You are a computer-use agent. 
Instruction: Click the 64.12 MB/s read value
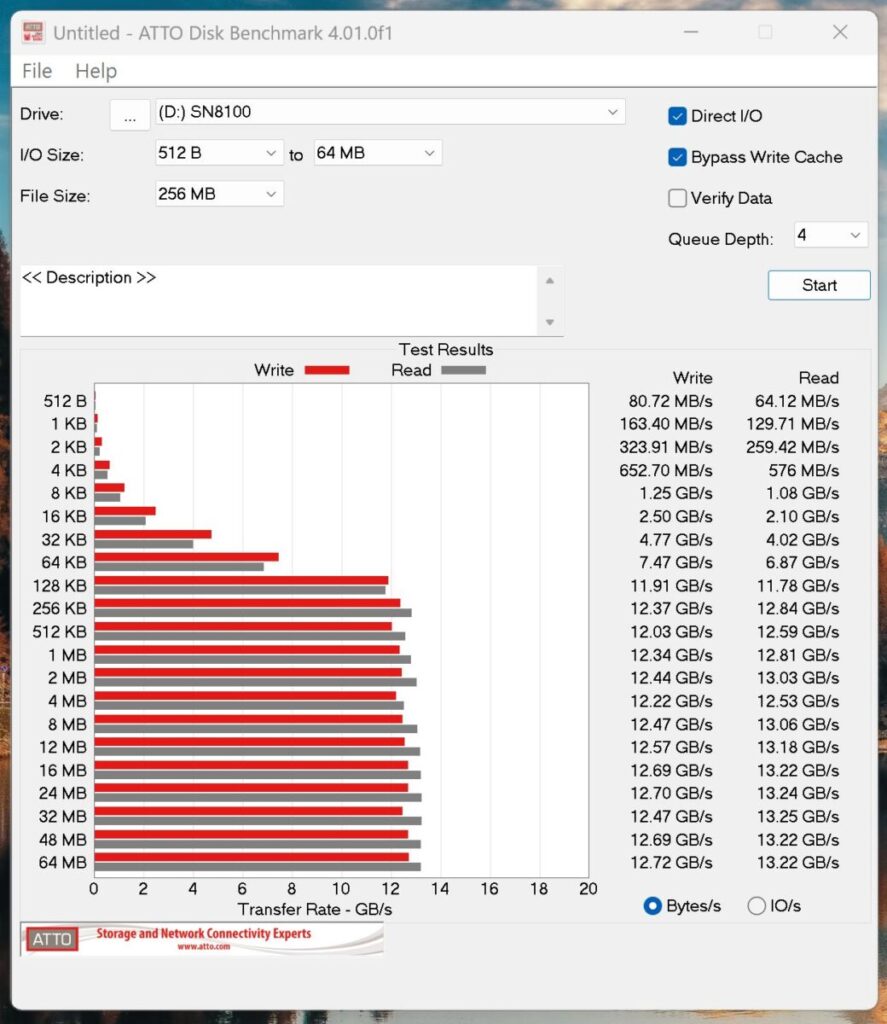click(x=797, y=401)
